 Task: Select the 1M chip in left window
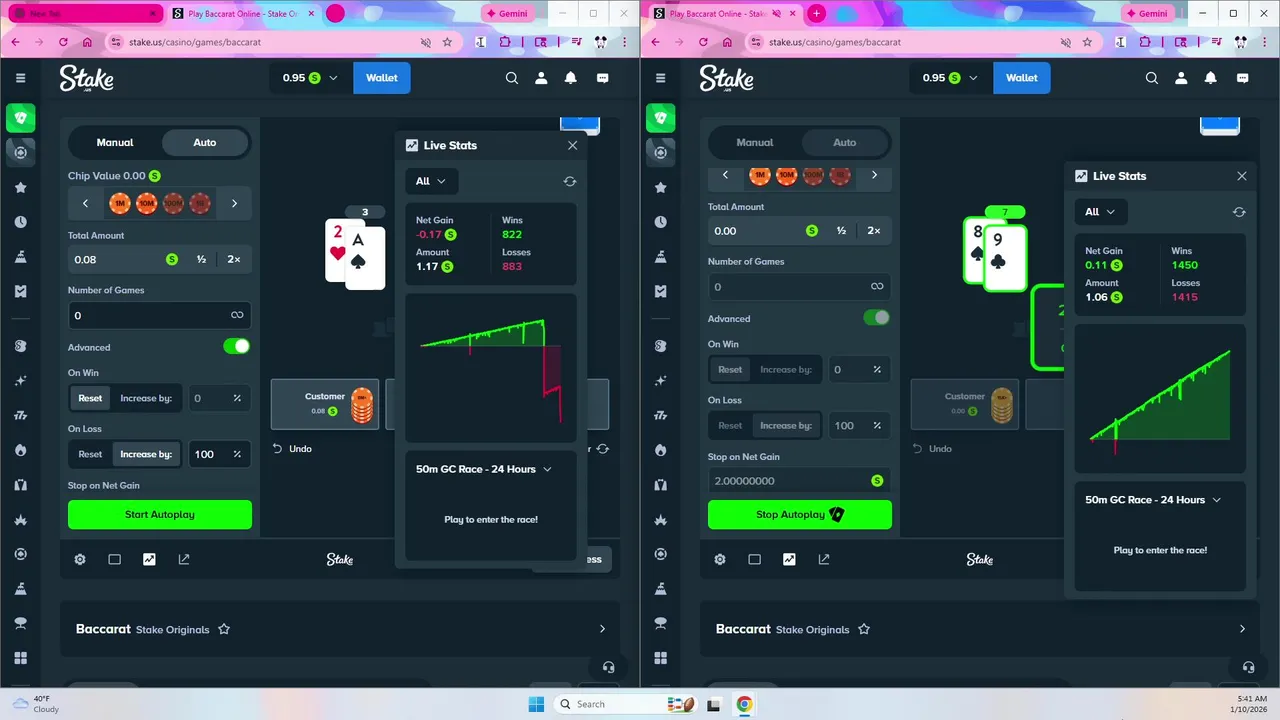120,204
